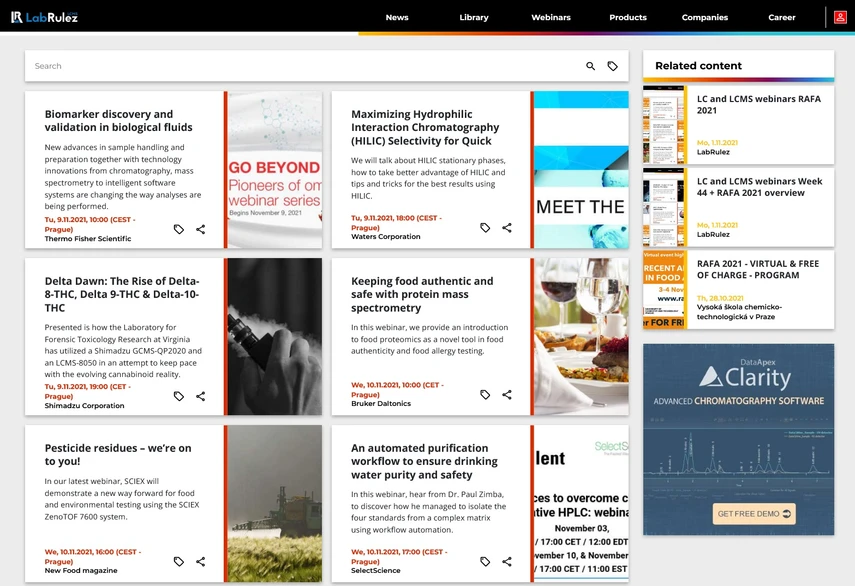Screen dimensions: 855x586
Task: Select Career in the top navigation
Action: click(781, 17)
